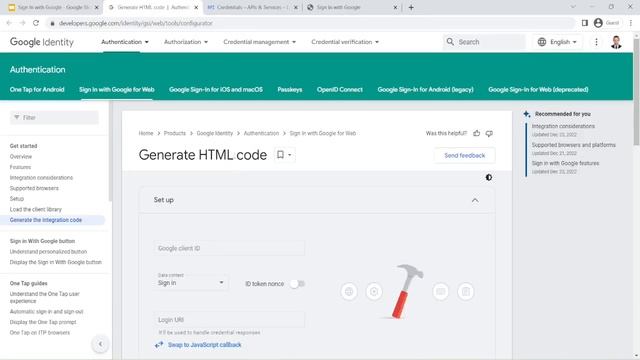This screenshot has width=640, height=360.
Task: Click the lock icon in address bar
Action: (52, 23)
